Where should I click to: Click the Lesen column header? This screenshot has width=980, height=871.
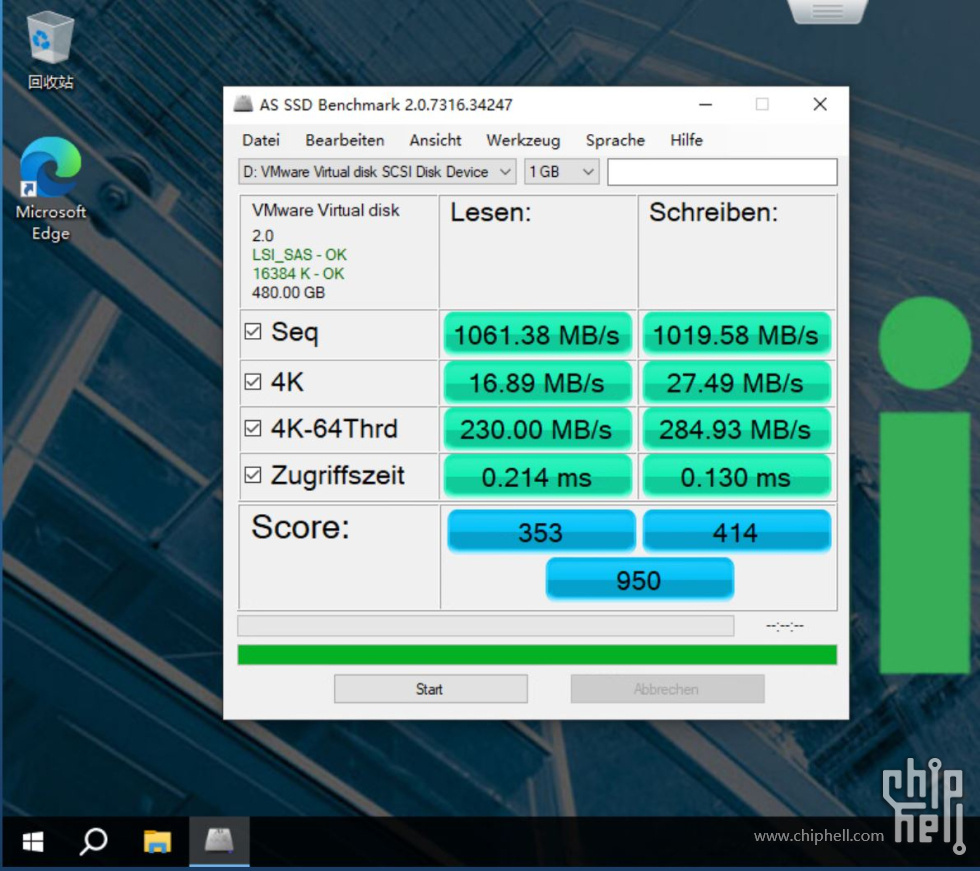pyautogui.click(x=491, y=212)
